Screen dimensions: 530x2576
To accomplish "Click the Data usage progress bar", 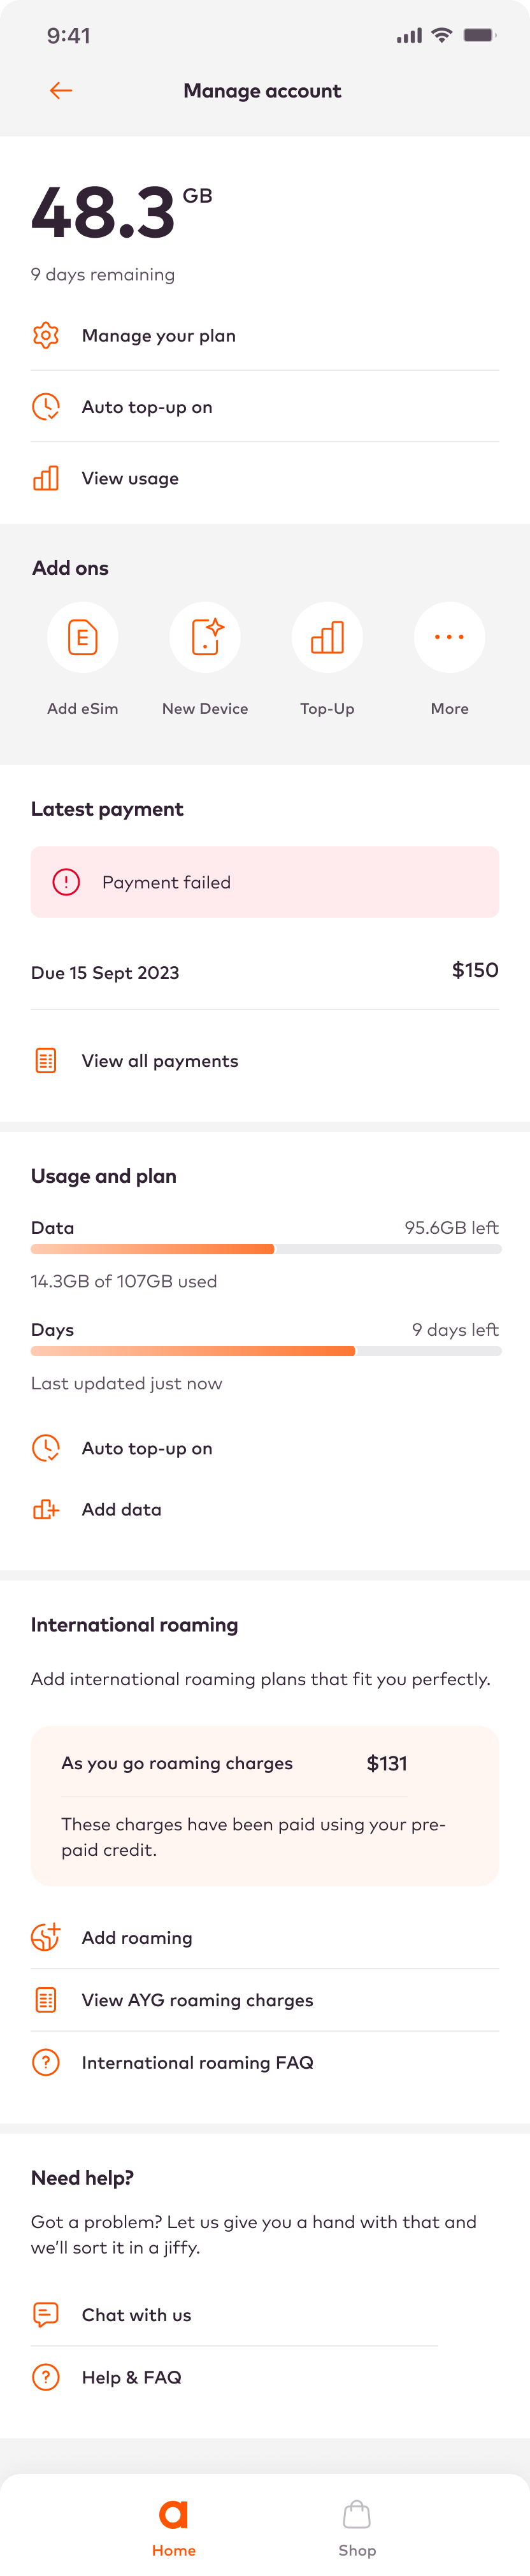I will click(x=265, y=1249).
